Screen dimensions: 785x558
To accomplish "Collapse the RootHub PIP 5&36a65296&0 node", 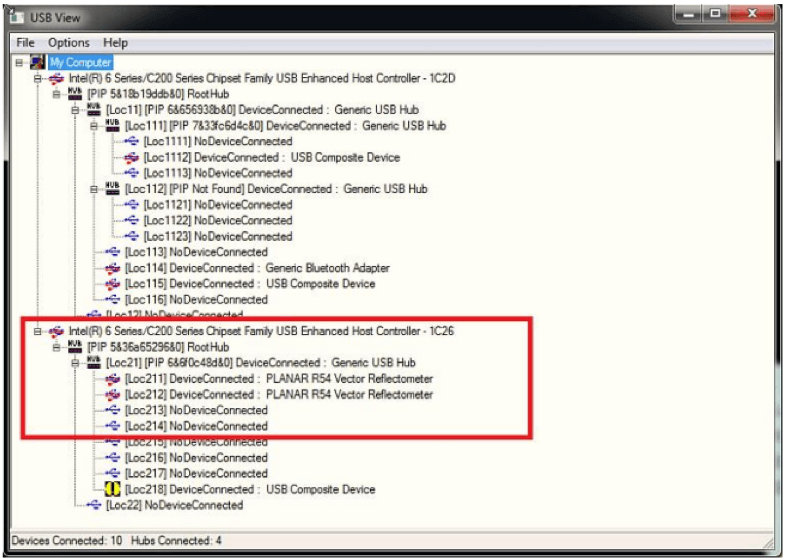I will click(x=57, y=347).
